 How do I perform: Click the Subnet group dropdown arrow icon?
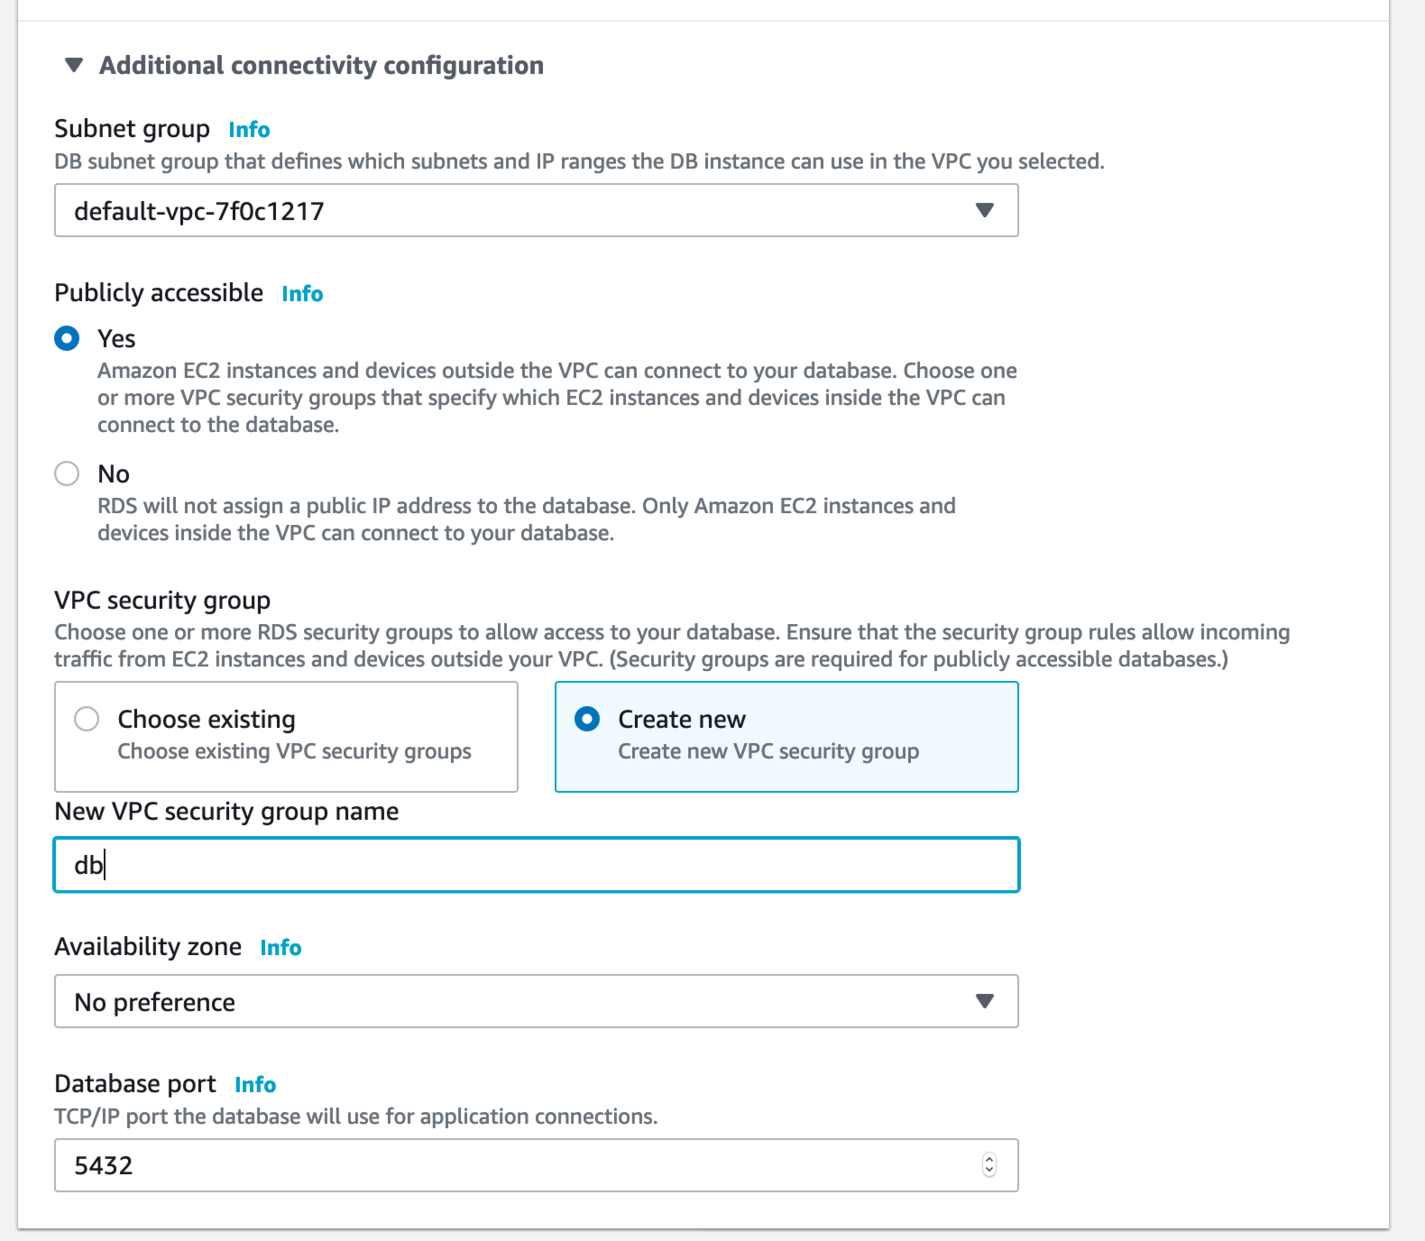point(985,211)
